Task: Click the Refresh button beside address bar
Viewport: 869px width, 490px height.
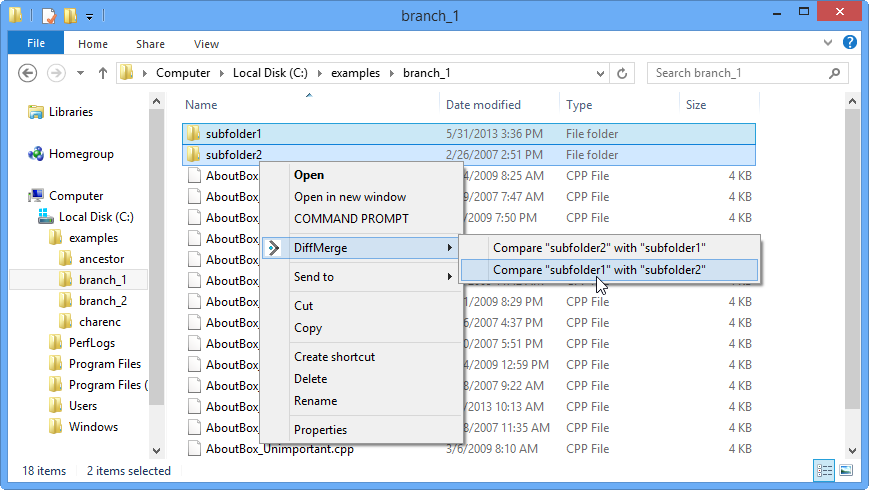Action: point(623,73)
